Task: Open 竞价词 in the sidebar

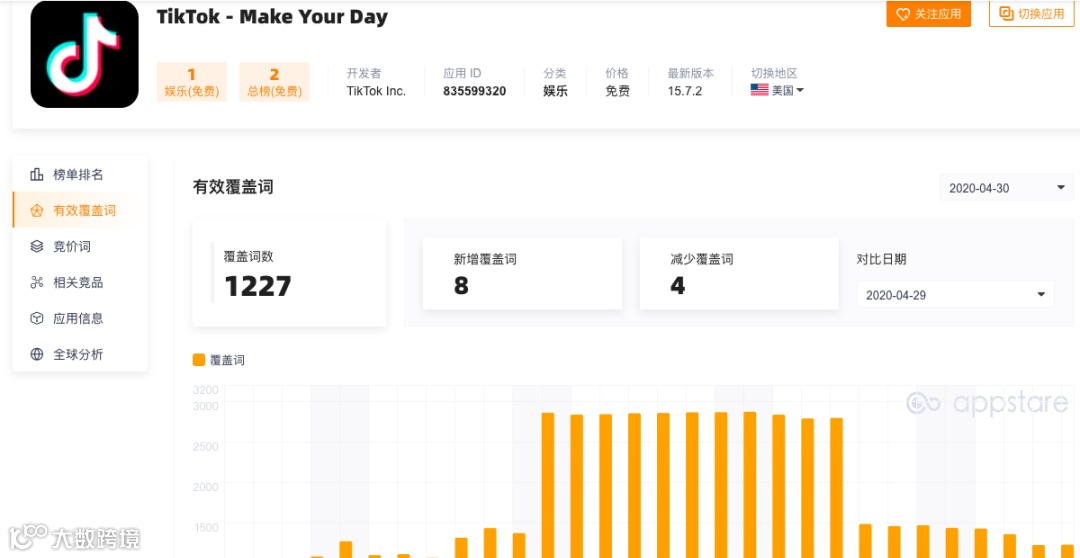Action: point(80,247)
